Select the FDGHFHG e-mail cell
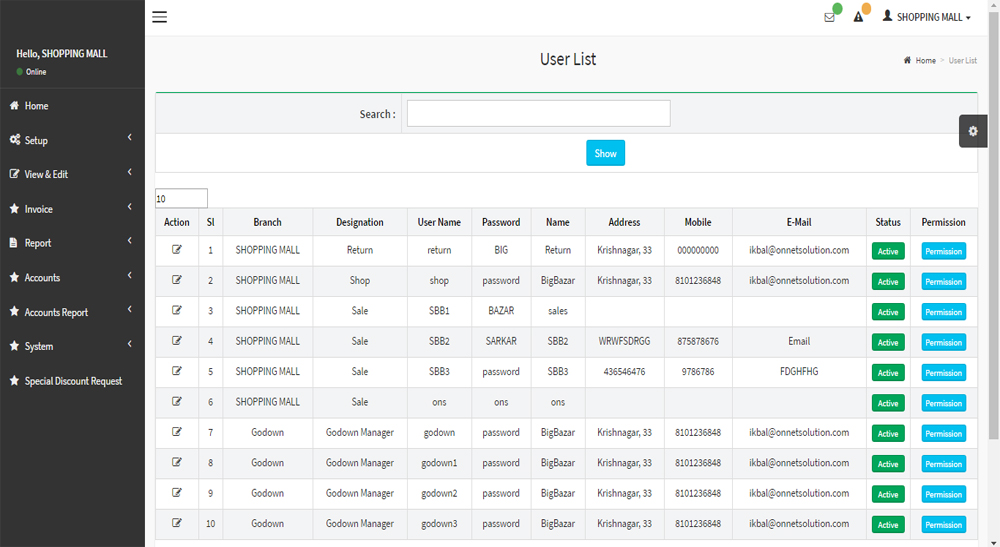This screenshot has width=1000, height=547. coord(798,371)
